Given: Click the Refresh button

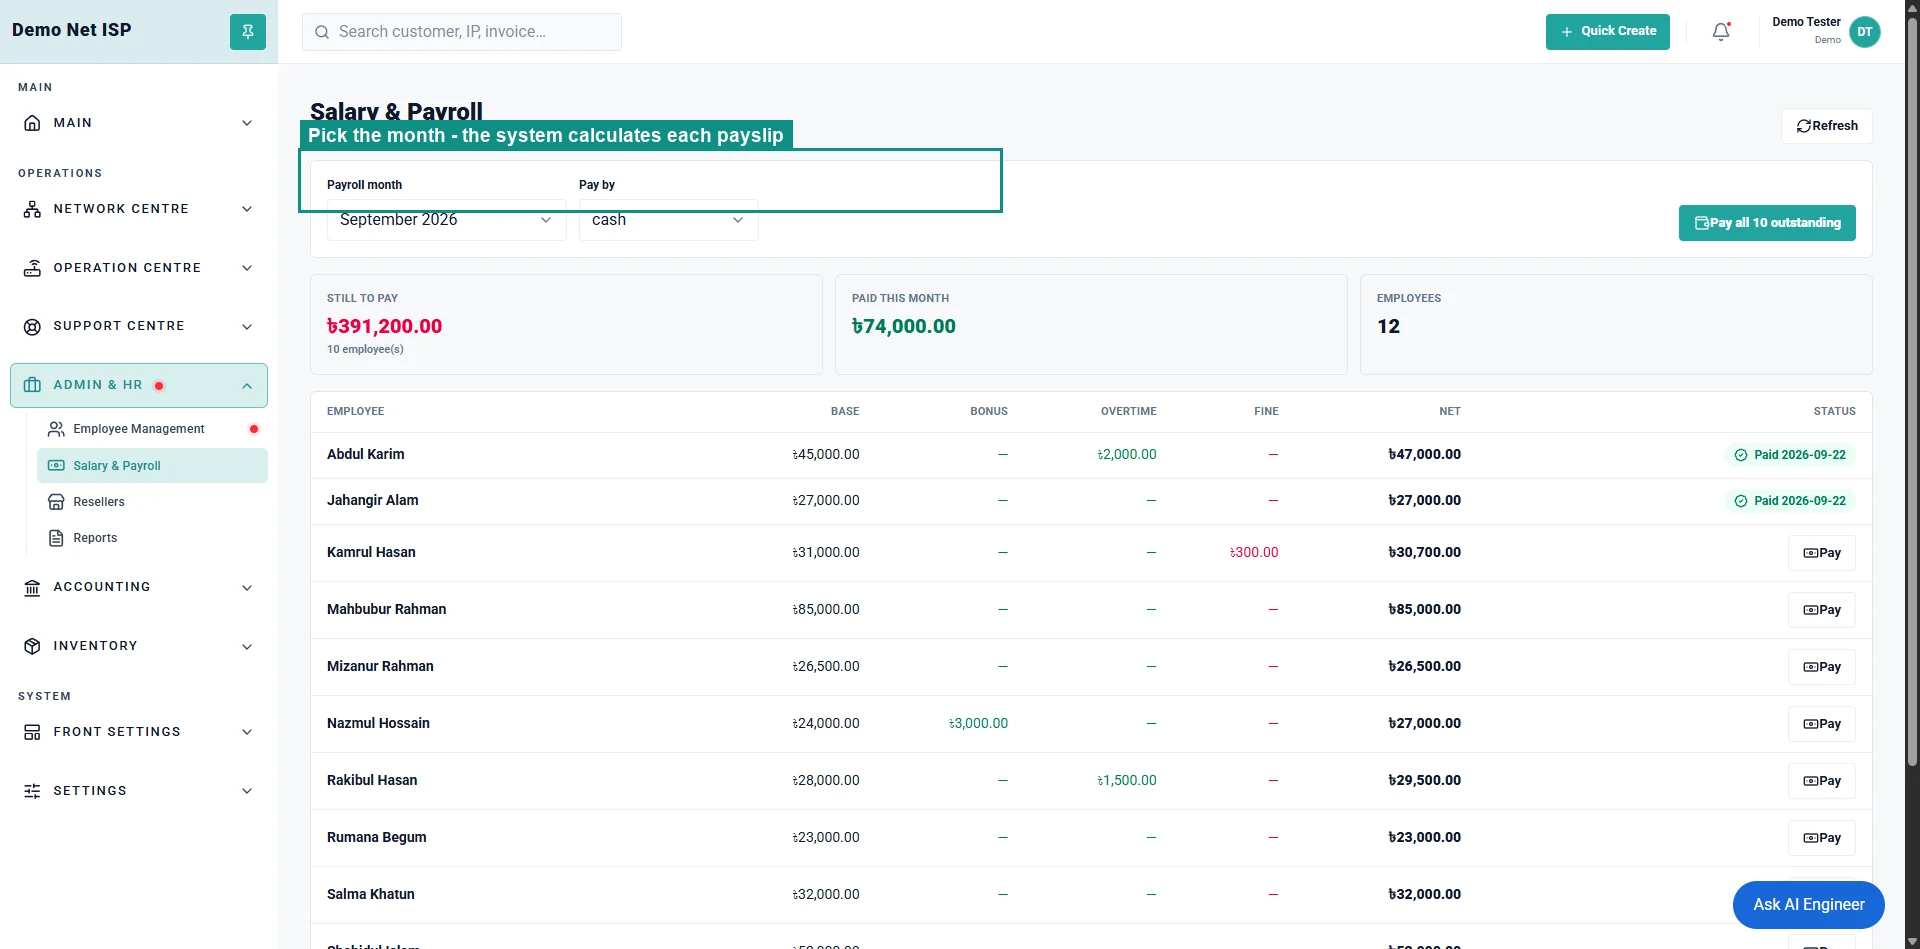Looking at the screenshot, I should click(1826, 126).
